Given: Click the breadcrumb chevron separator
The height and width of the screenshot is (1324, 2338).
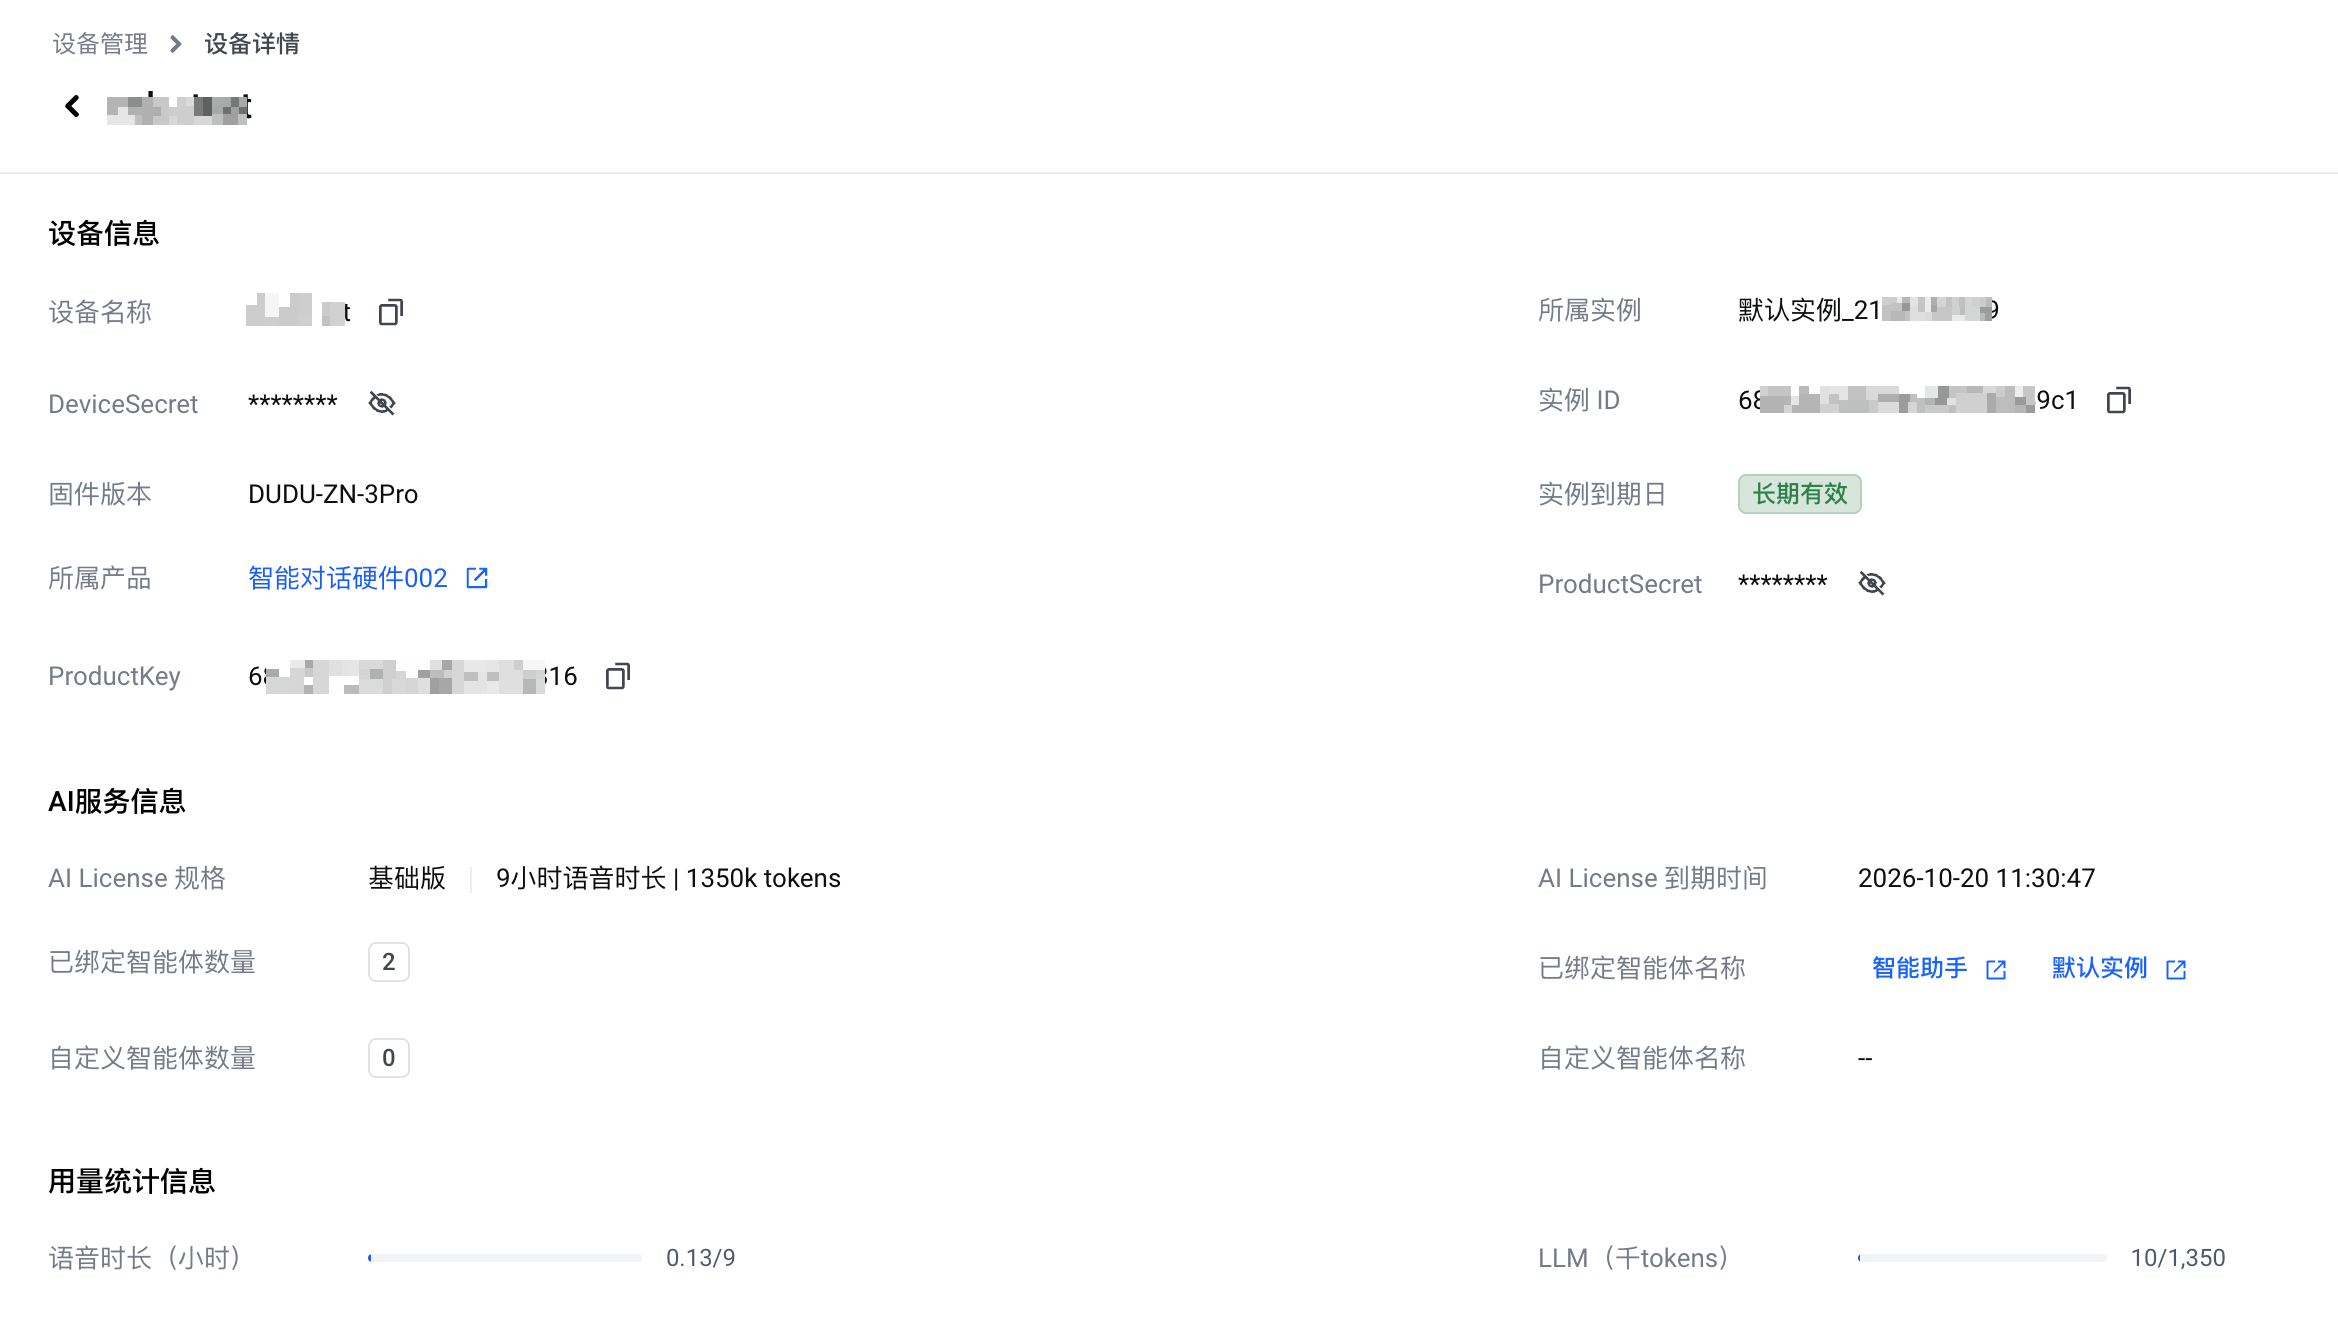Looking at the screenshot, I should tap(176, 44).
